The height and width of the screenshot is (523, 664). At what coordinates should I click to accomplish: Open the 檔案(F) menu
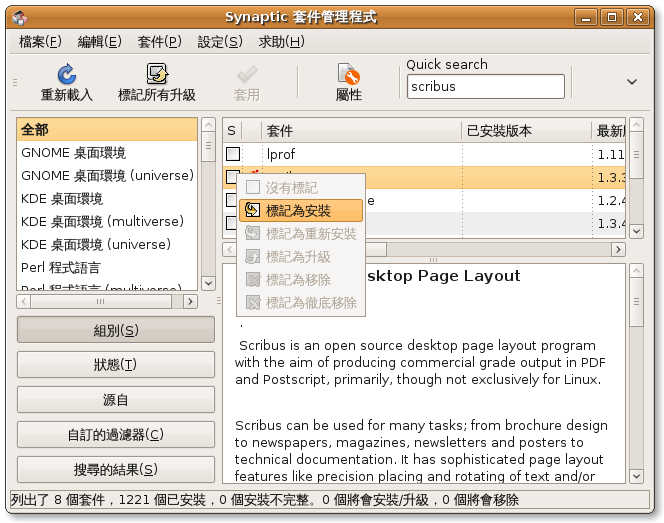tap(40, 42)
